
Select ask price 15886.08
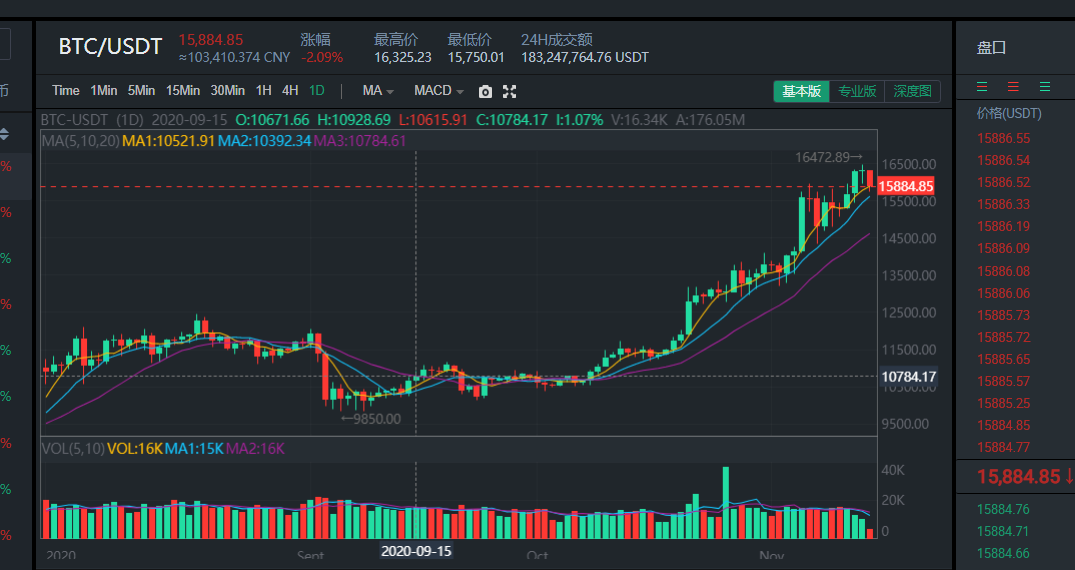[x=1004, y=271]
